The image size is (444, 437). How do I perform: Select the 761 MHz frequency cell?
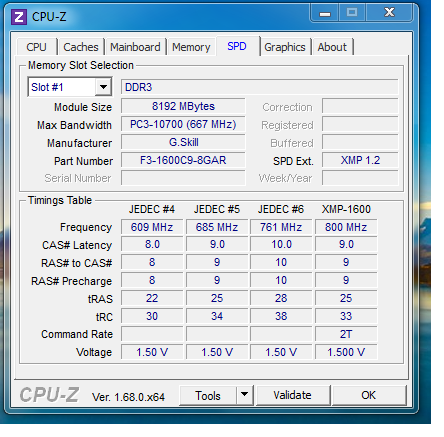(x=281, y=227)
